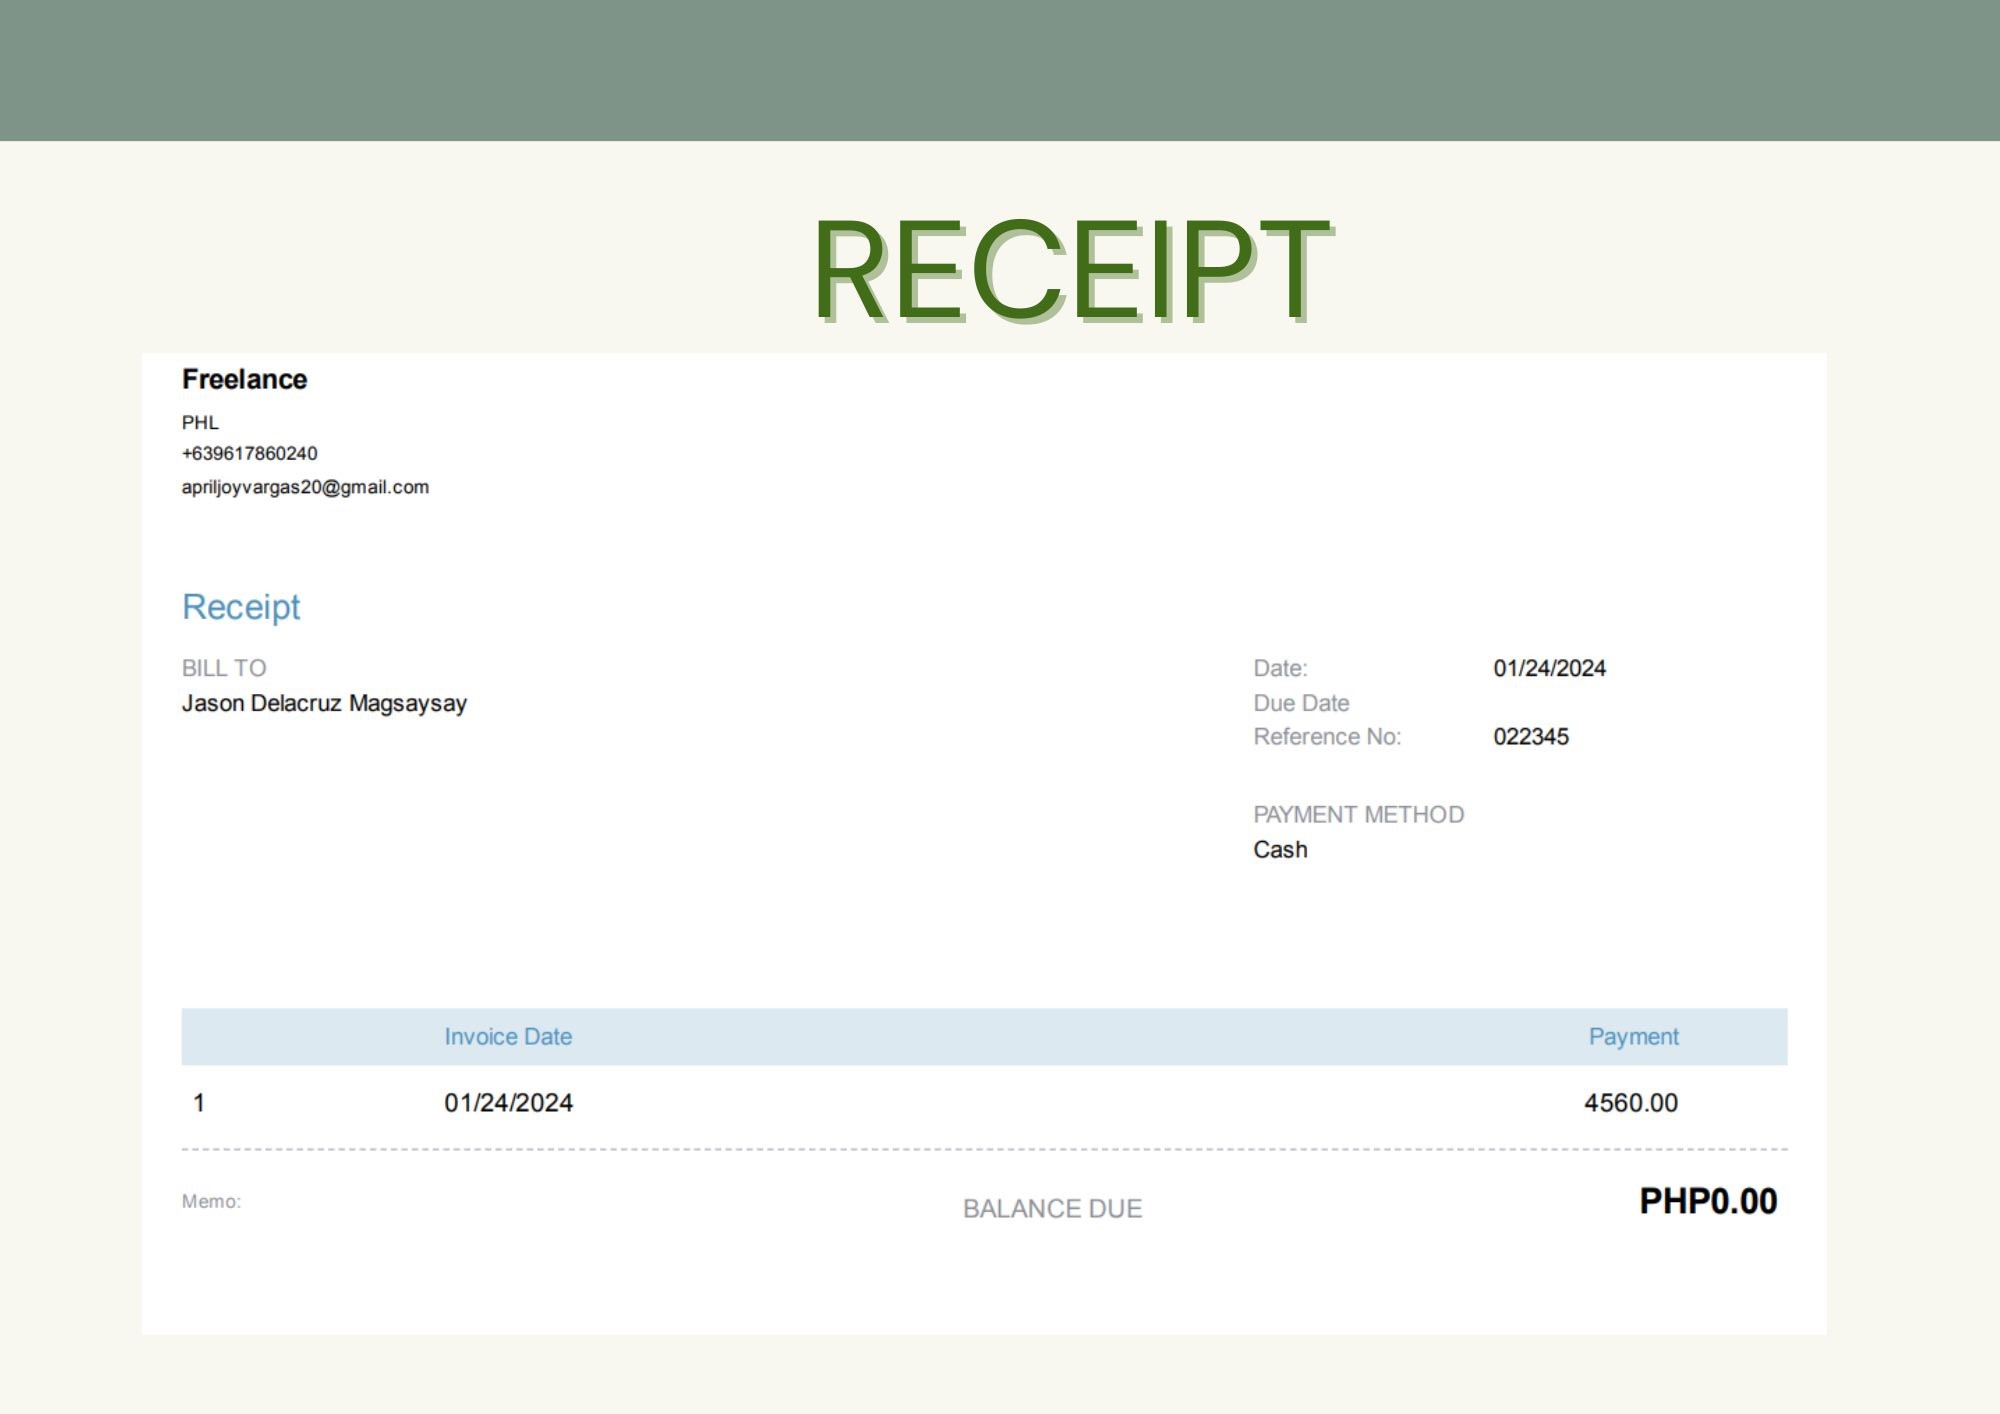Viewport: 2000px width, 1414px height.
Task: Select the Cash payment method text
Action: point(1280,849)
